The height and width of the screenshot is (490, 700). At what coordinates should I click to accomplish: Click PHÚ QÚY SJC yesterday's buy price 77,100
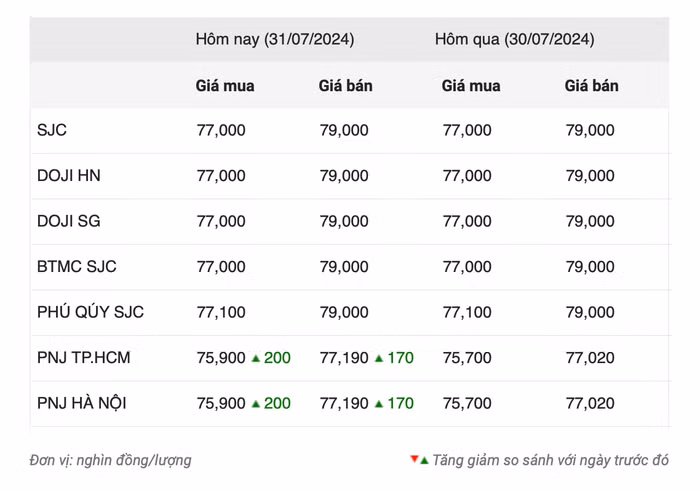tap(467, 312)
